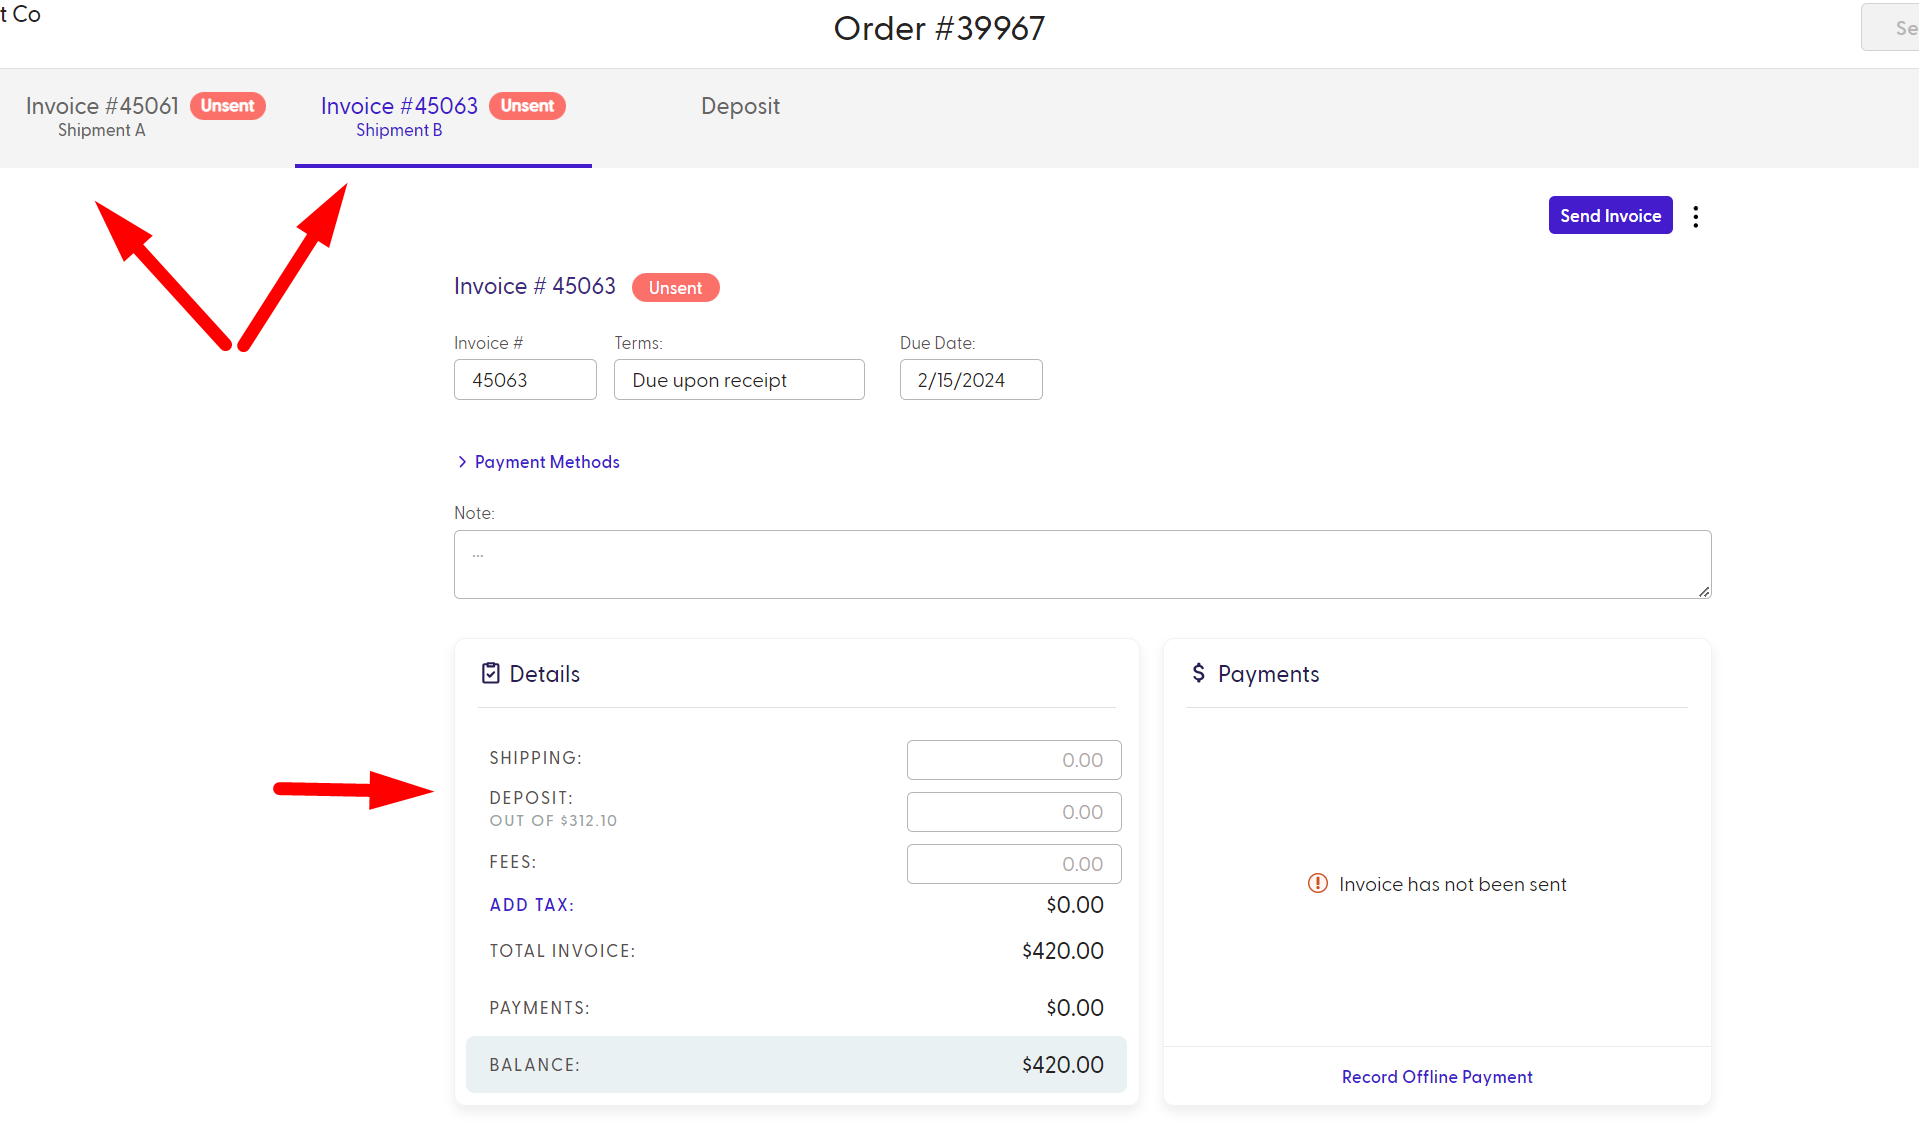Screen dimensions: 1919x1126
Task: Click the warning icon near invoice not sent
Action: (x=1317, y=883)
